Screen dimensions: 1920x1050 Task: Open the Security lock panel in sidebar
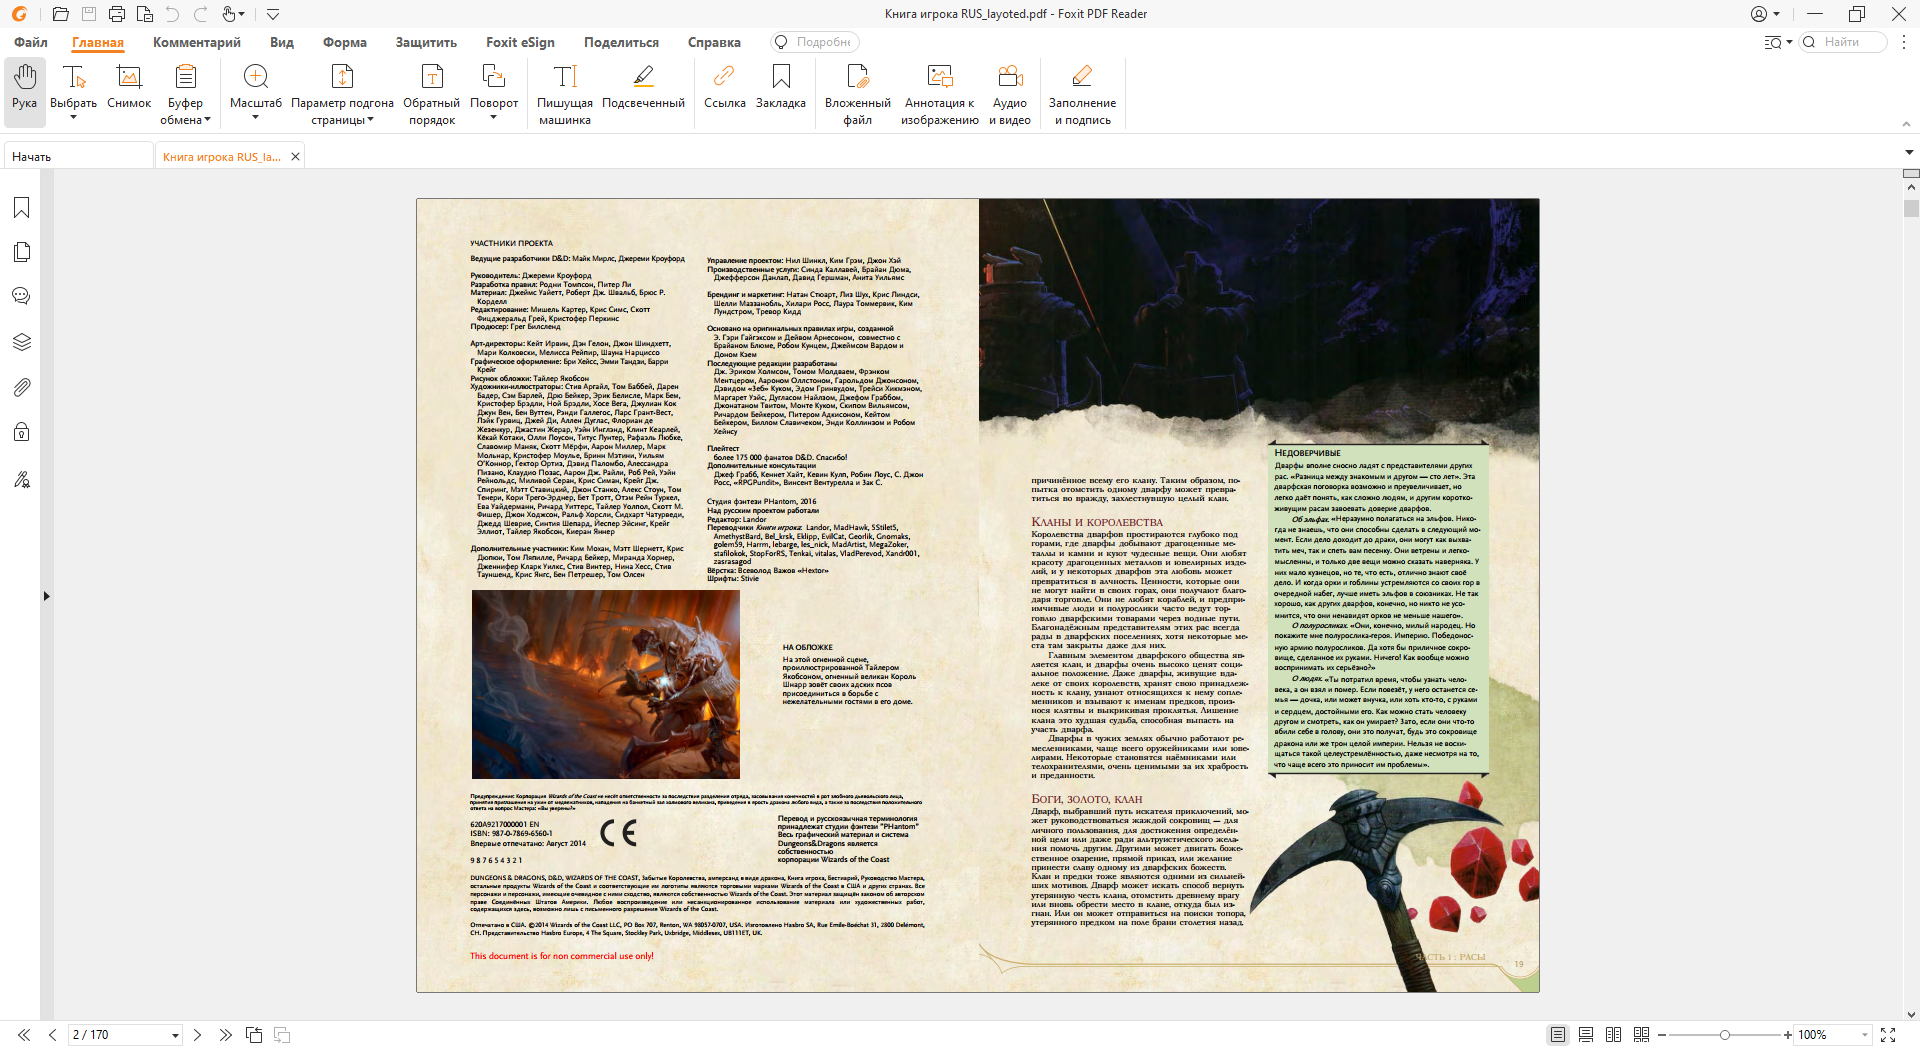coord(22,432)
